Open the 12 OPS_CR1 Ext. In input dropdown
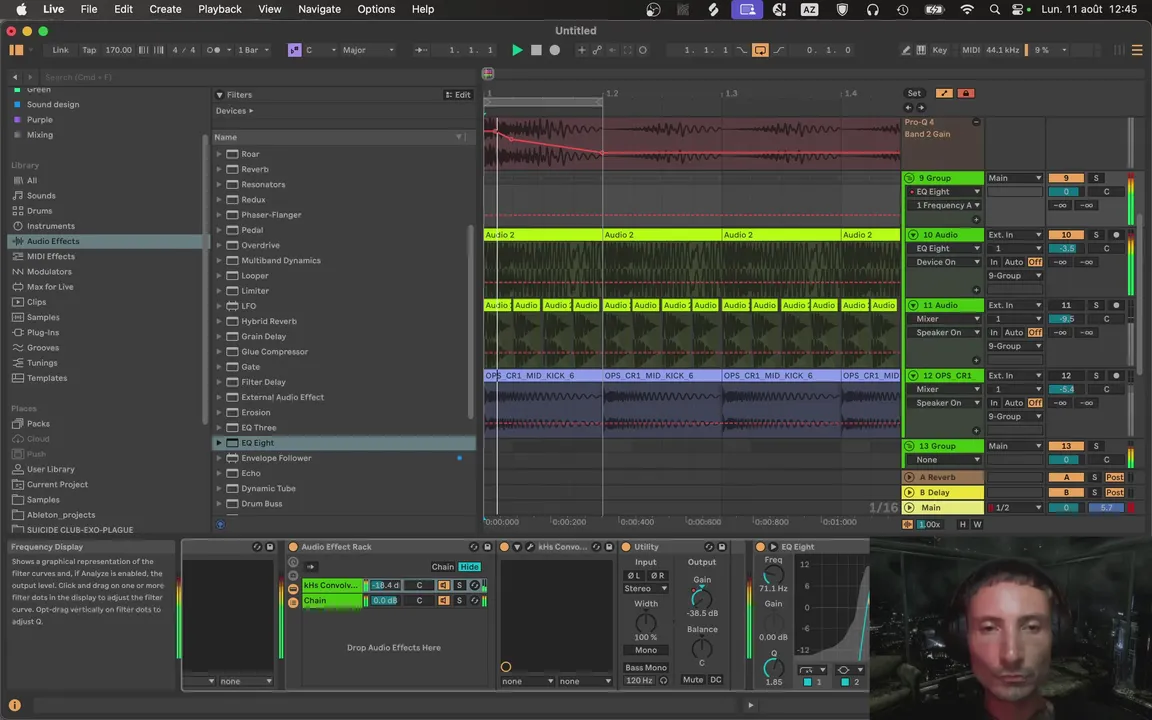Image resolution: width=1152 pixels, height=720 pixels. tap(1014, 375)
